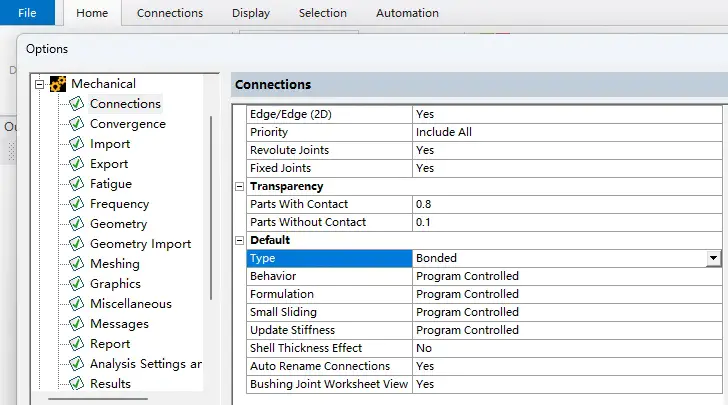Click the checkmark icon beside Analysis Settings
Image resolution: width=728 pixels, height=405 pixels.
(77, 363)
